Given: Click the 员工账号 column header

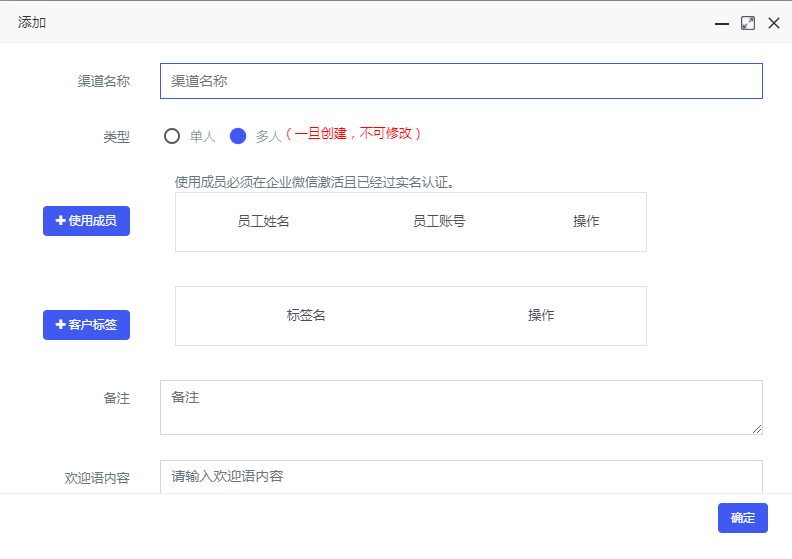Looking at the screenshot, I should point(439,221).
